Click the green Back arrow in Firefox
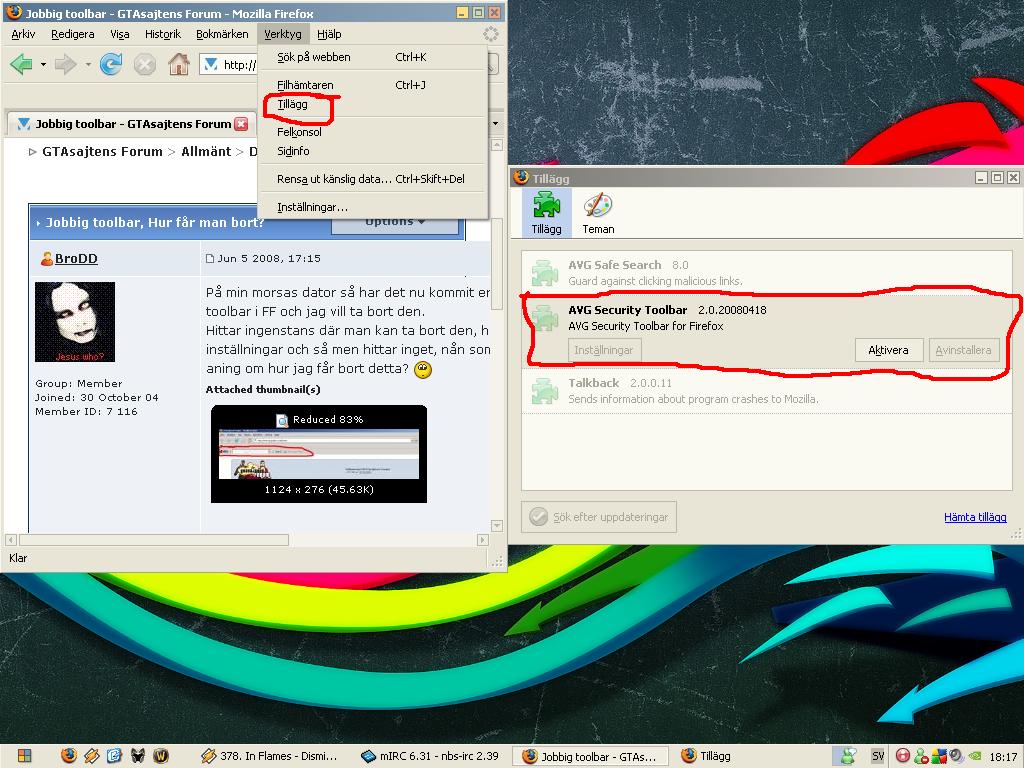1024x768 pixels. click(x=22, y=64)
